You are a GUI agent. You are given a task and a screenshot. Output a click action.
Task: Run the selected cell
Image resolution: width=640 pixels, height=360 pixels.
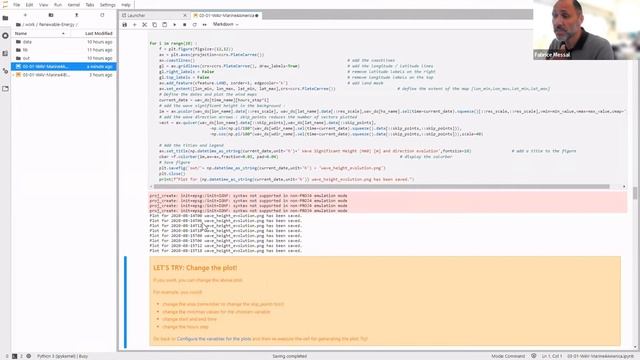tap(174, 24)
